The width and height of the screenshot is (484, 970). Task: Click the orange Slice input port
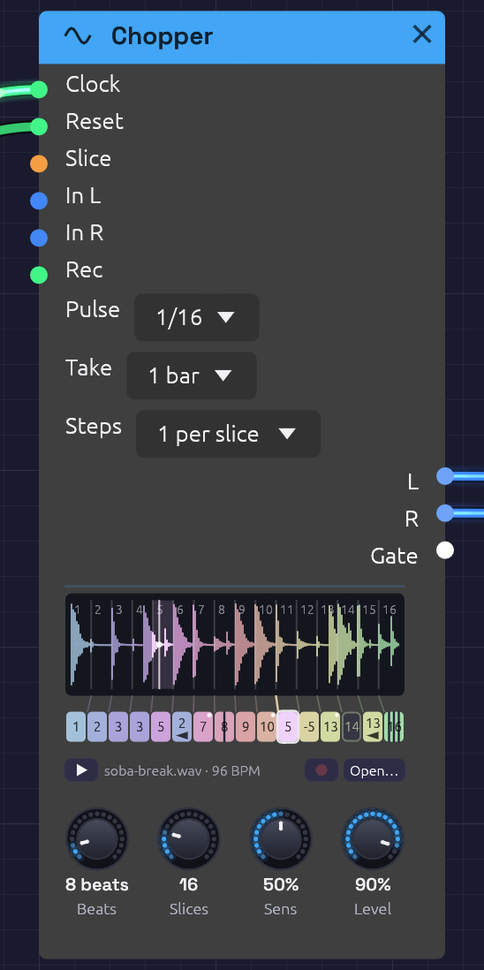click(39, 164)
